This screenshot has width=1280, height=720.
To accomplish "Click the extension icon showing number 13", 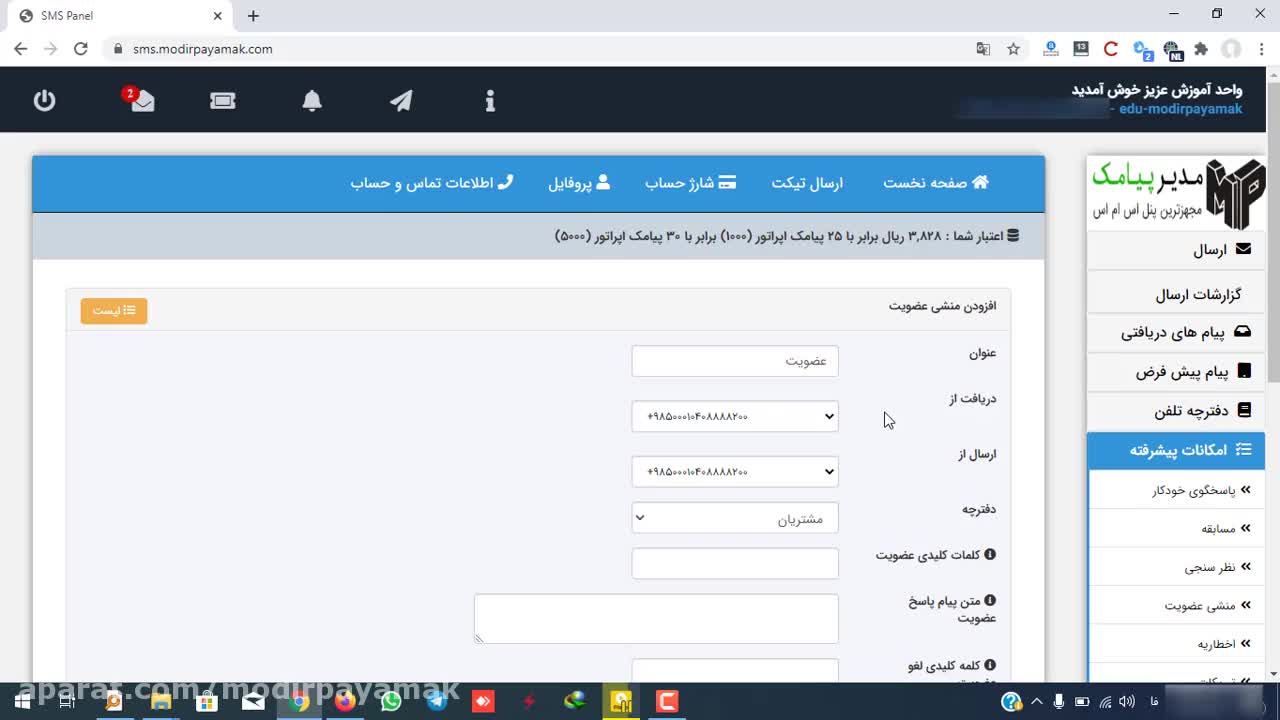I will [x=1080, y=48].
